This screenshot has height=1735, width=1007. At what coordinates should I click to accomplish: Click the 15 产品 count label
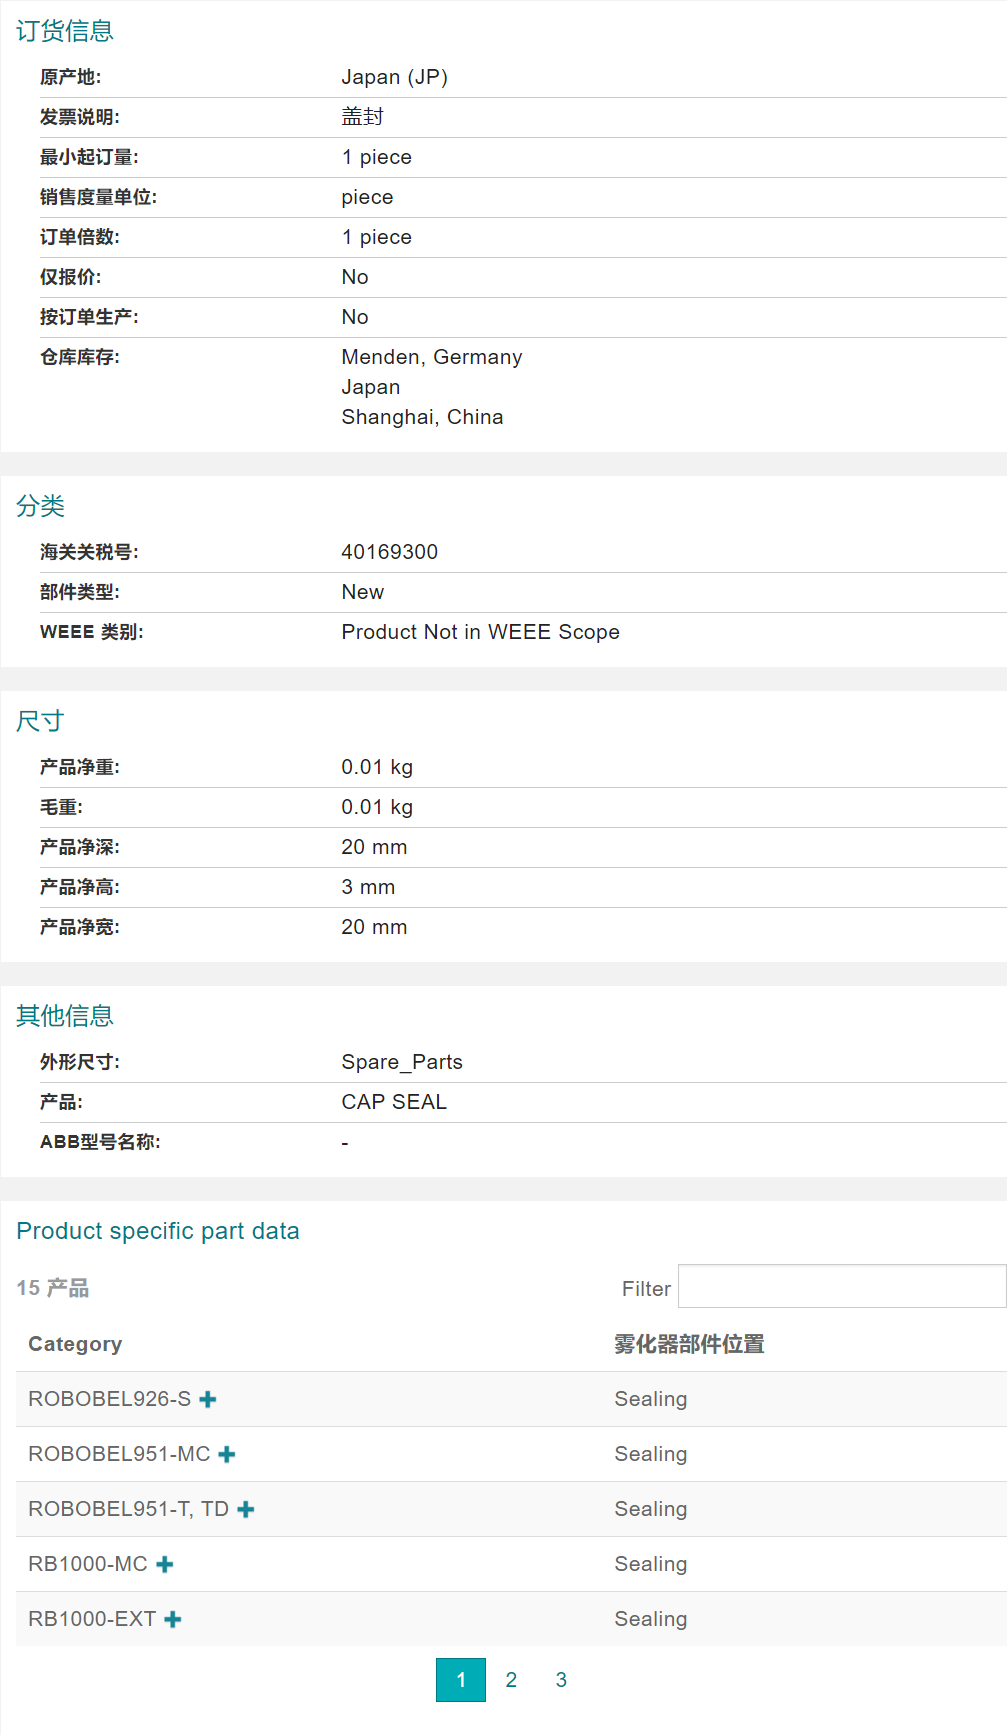[53, 1288]
